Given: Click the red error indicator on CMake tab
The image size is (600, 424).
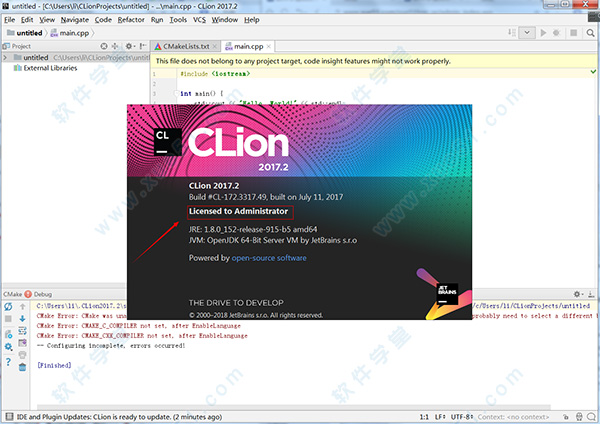Looking at the screenshot, I should [28, 294].
